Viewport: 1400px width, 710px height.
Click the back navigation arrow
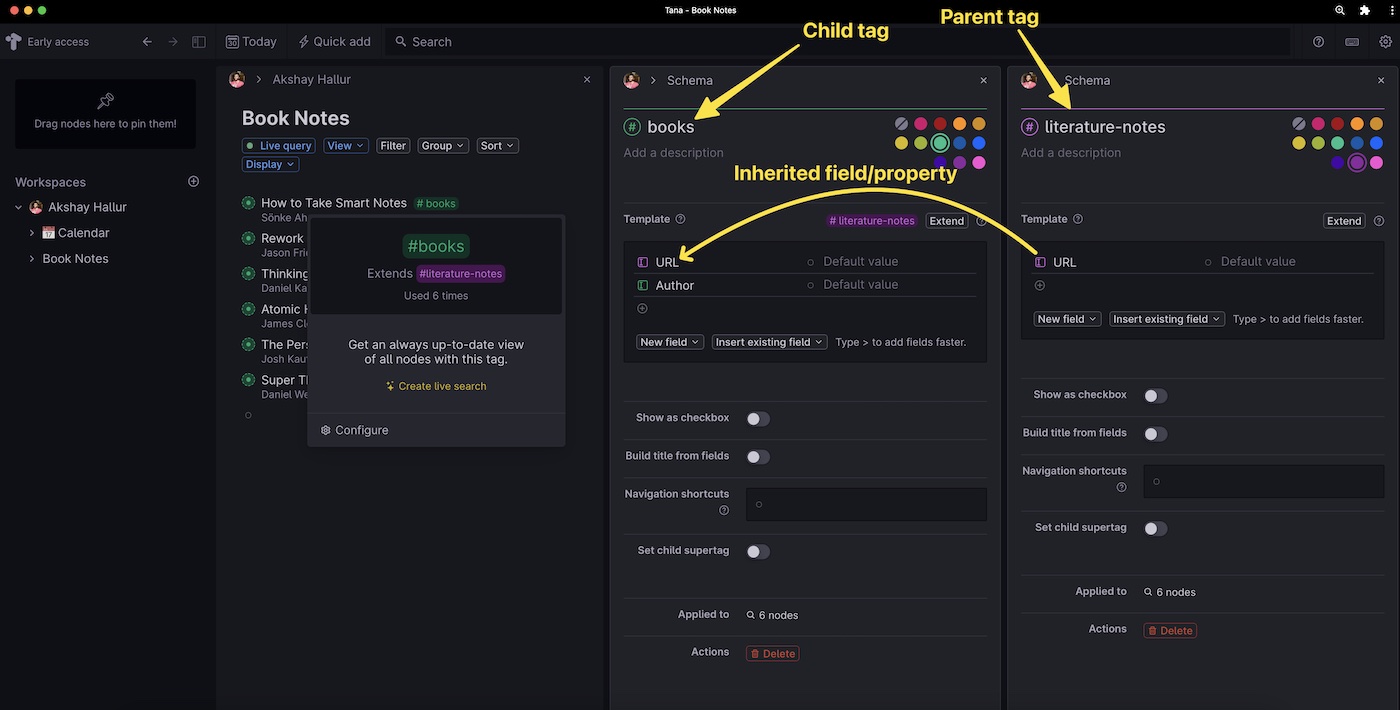tap(147, 42)
